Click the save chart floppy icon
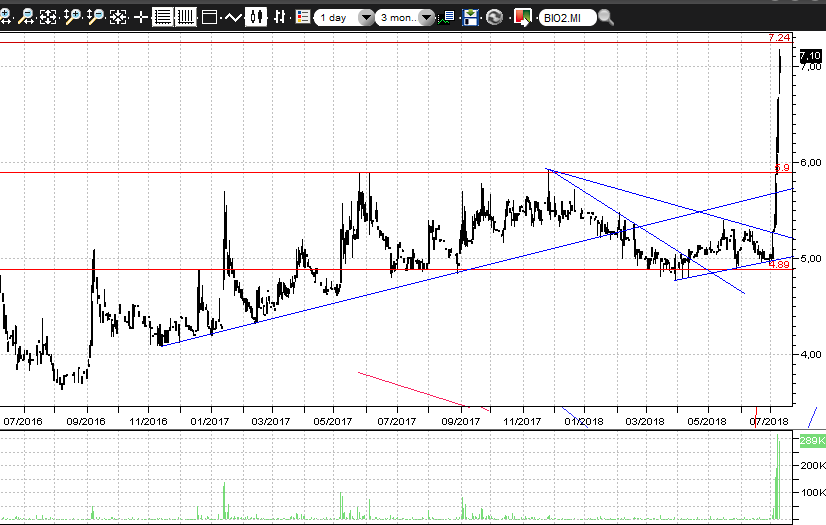The width and height of the screenshot is (826, 525). tap(470, 18)
